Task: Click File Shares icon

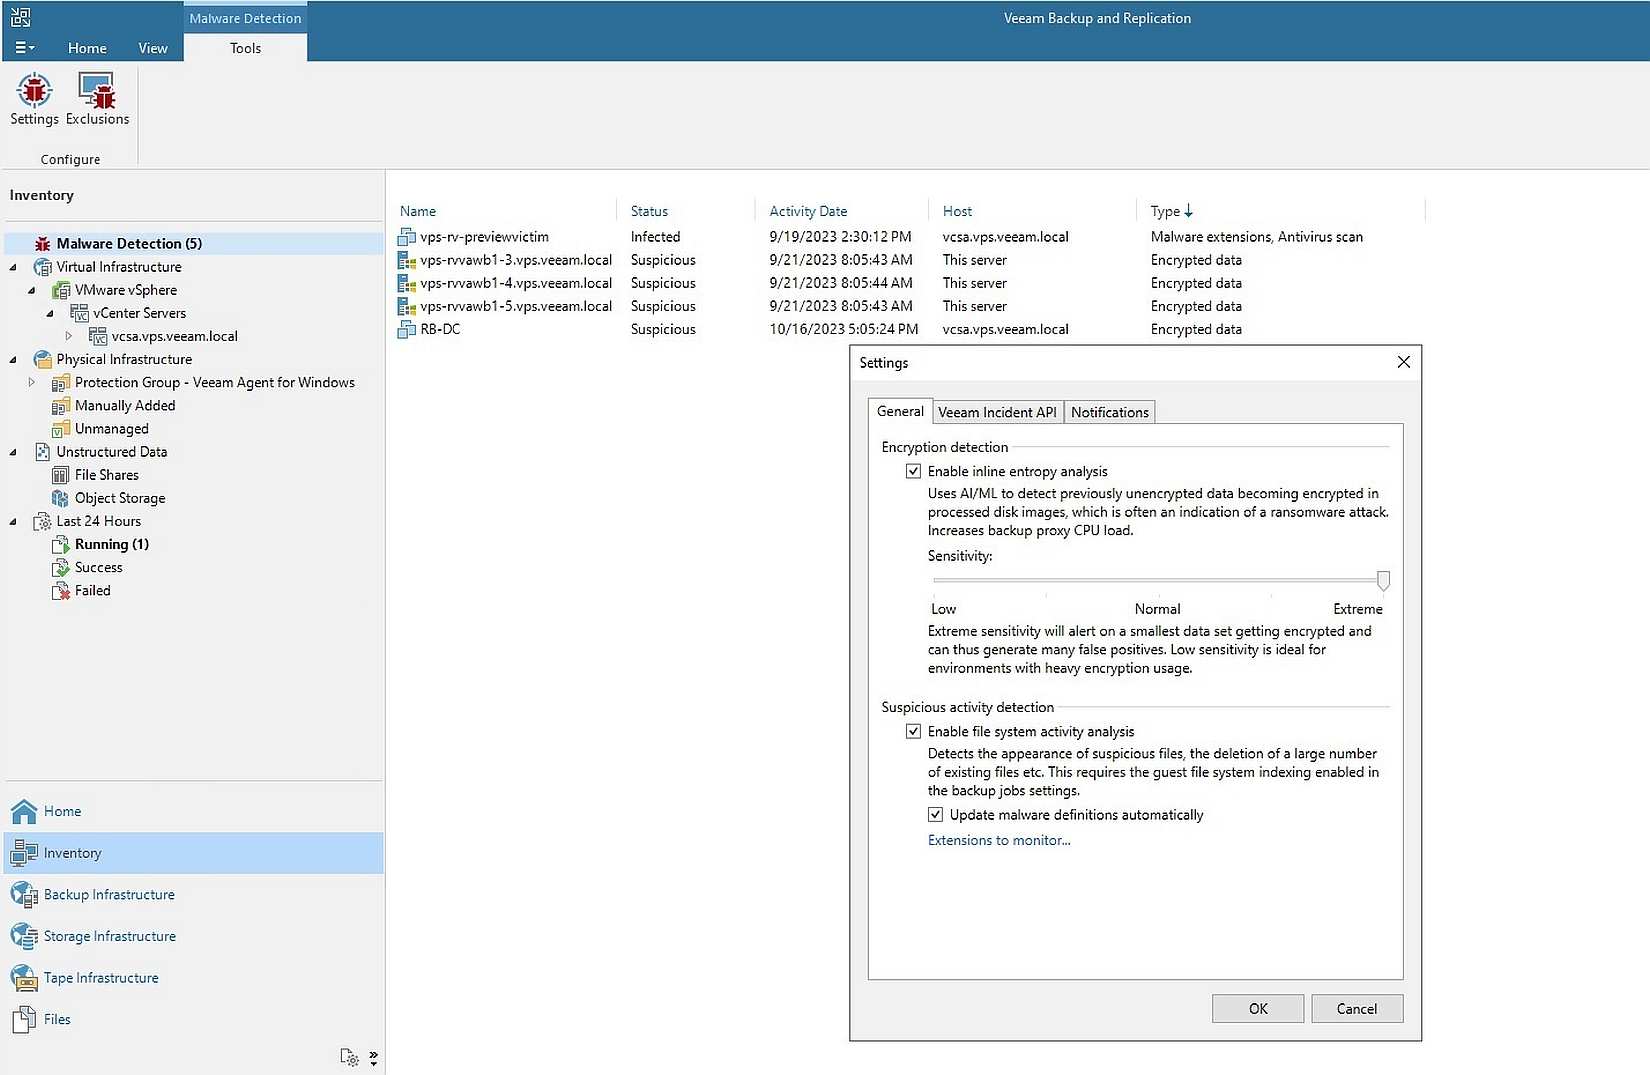Action: (61, 475)
